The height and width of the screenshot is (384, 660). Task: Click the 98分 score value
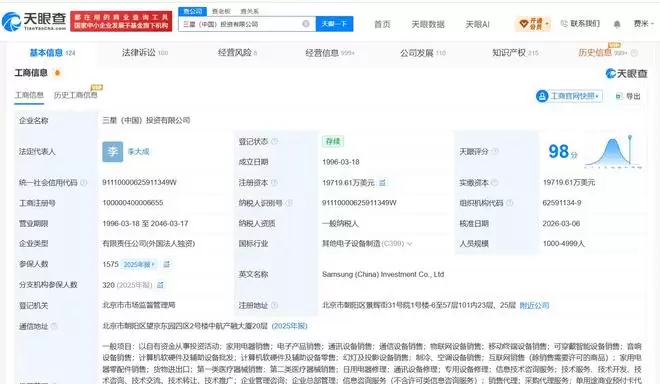[x=563, y=152]
